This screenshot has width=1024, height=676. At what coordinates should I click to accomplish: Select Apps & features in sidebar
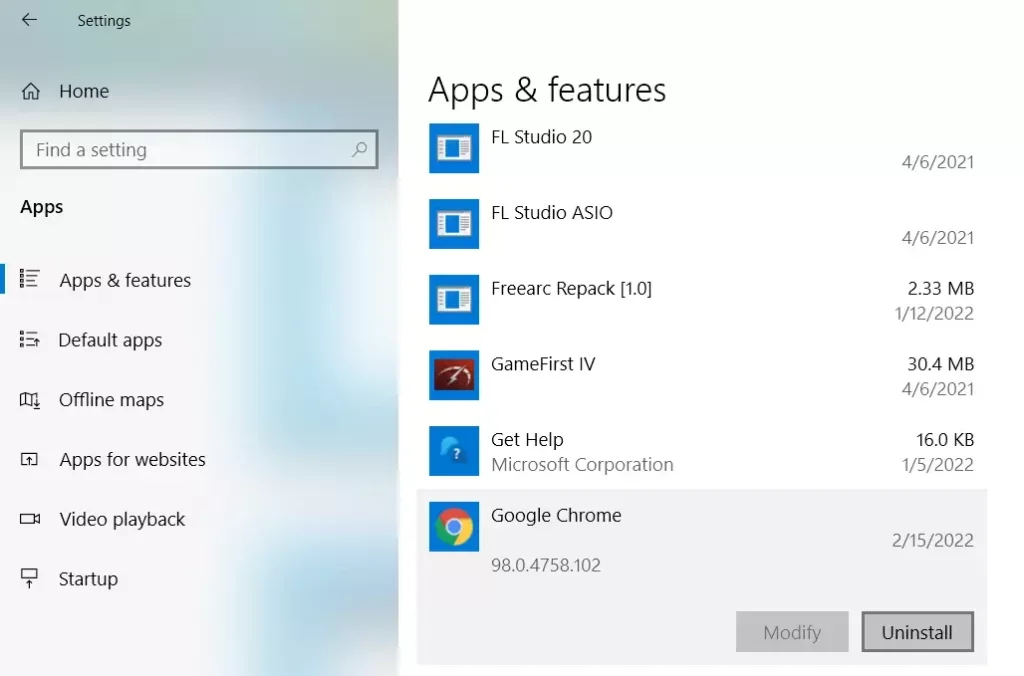125,280
